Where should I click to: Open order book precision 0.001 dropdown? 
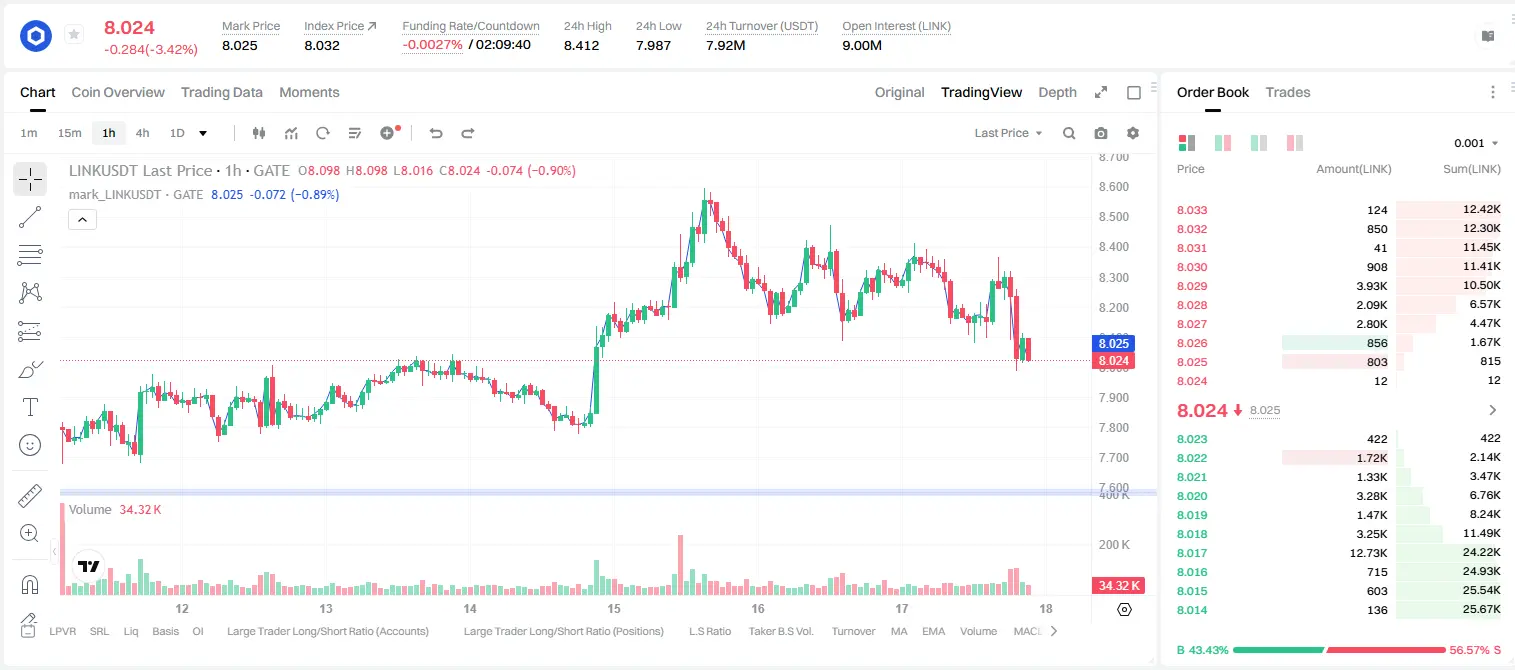coord(1476,143)
